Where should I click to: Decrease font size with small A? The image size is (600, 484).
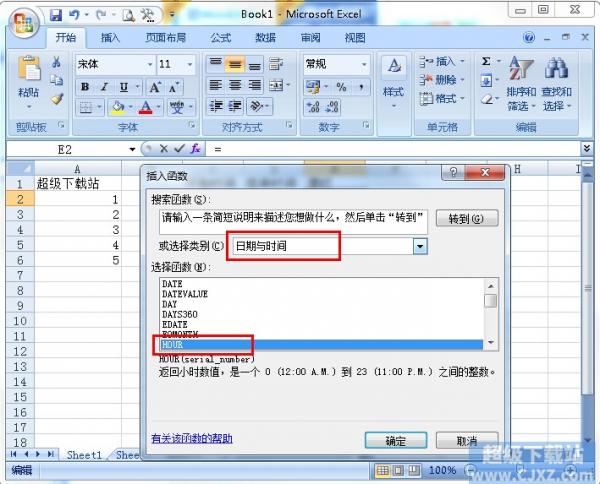click(174, 88)
